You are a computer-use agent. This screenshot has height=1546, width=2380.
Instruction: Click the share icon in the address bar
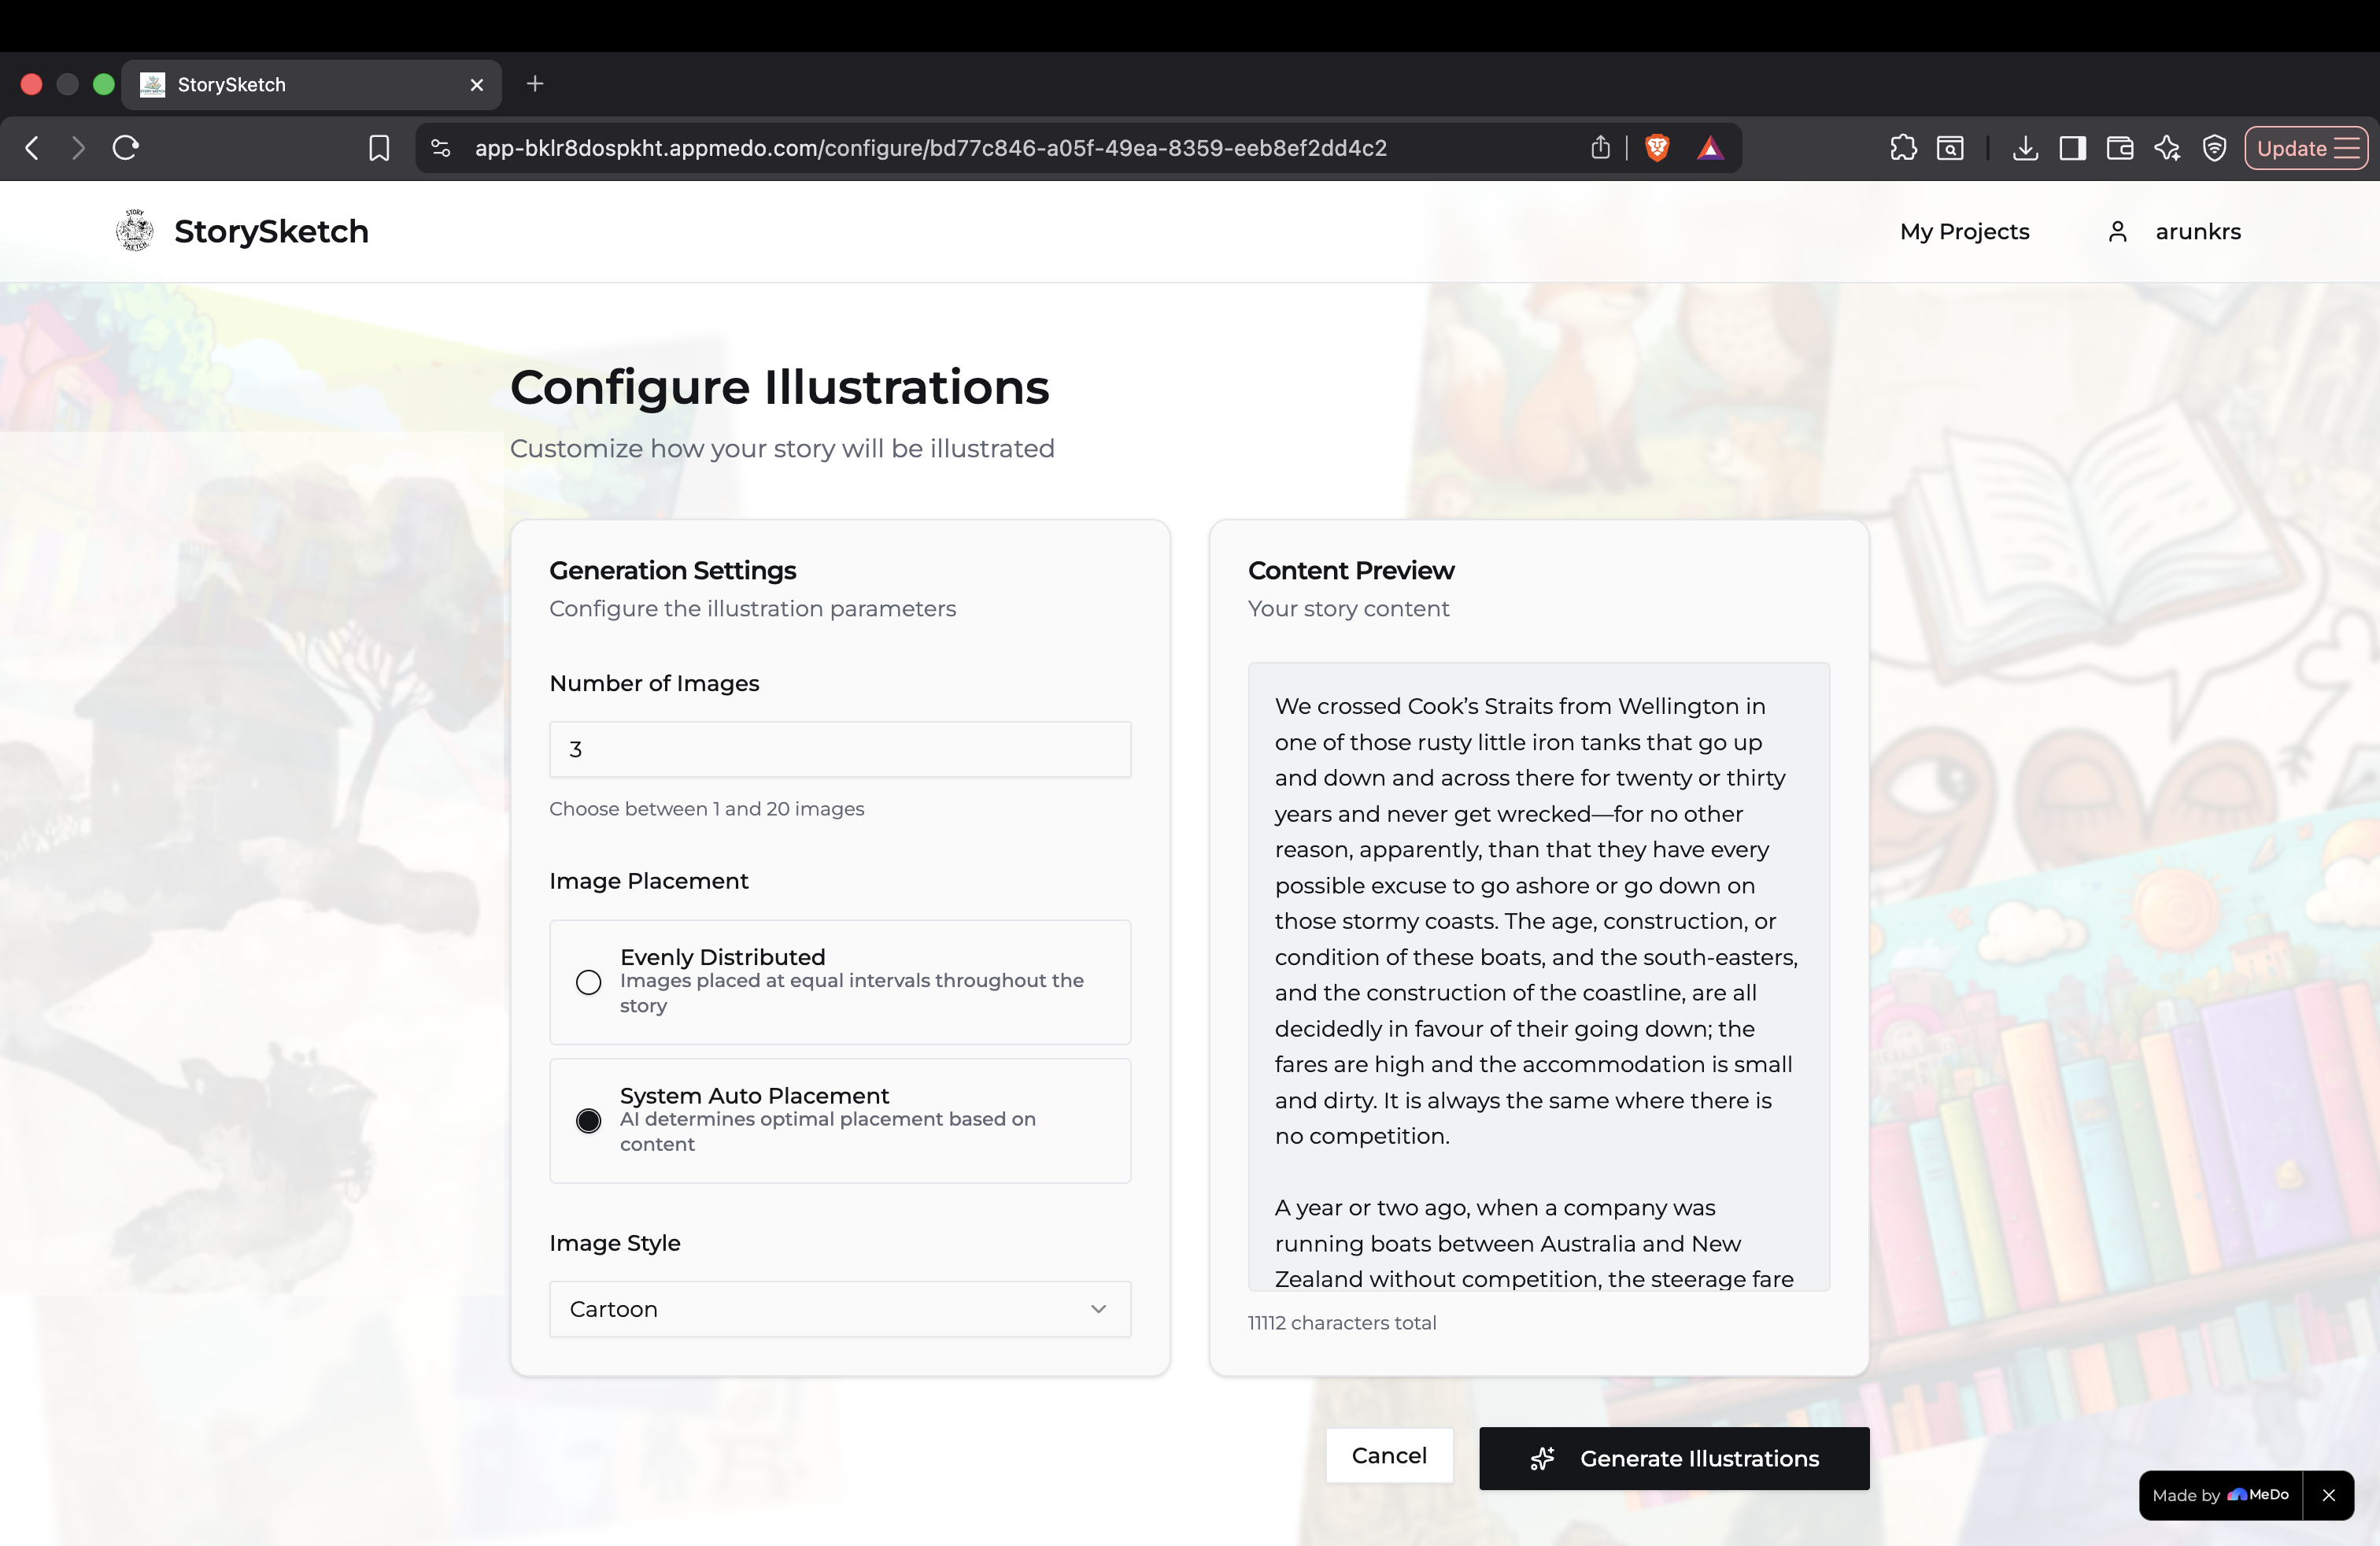tap(1600, 148)
